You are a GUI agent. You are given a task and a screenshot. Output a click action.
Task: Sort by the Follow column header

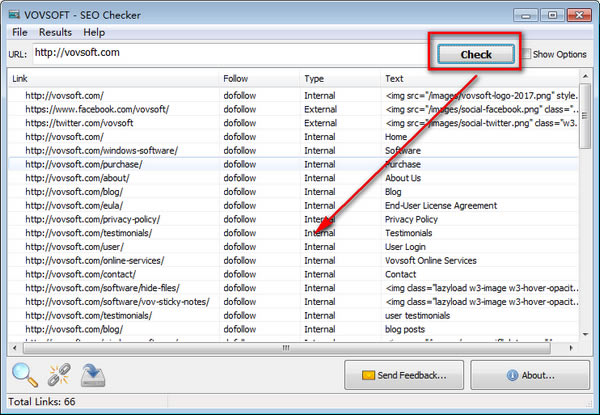point(259,78)
